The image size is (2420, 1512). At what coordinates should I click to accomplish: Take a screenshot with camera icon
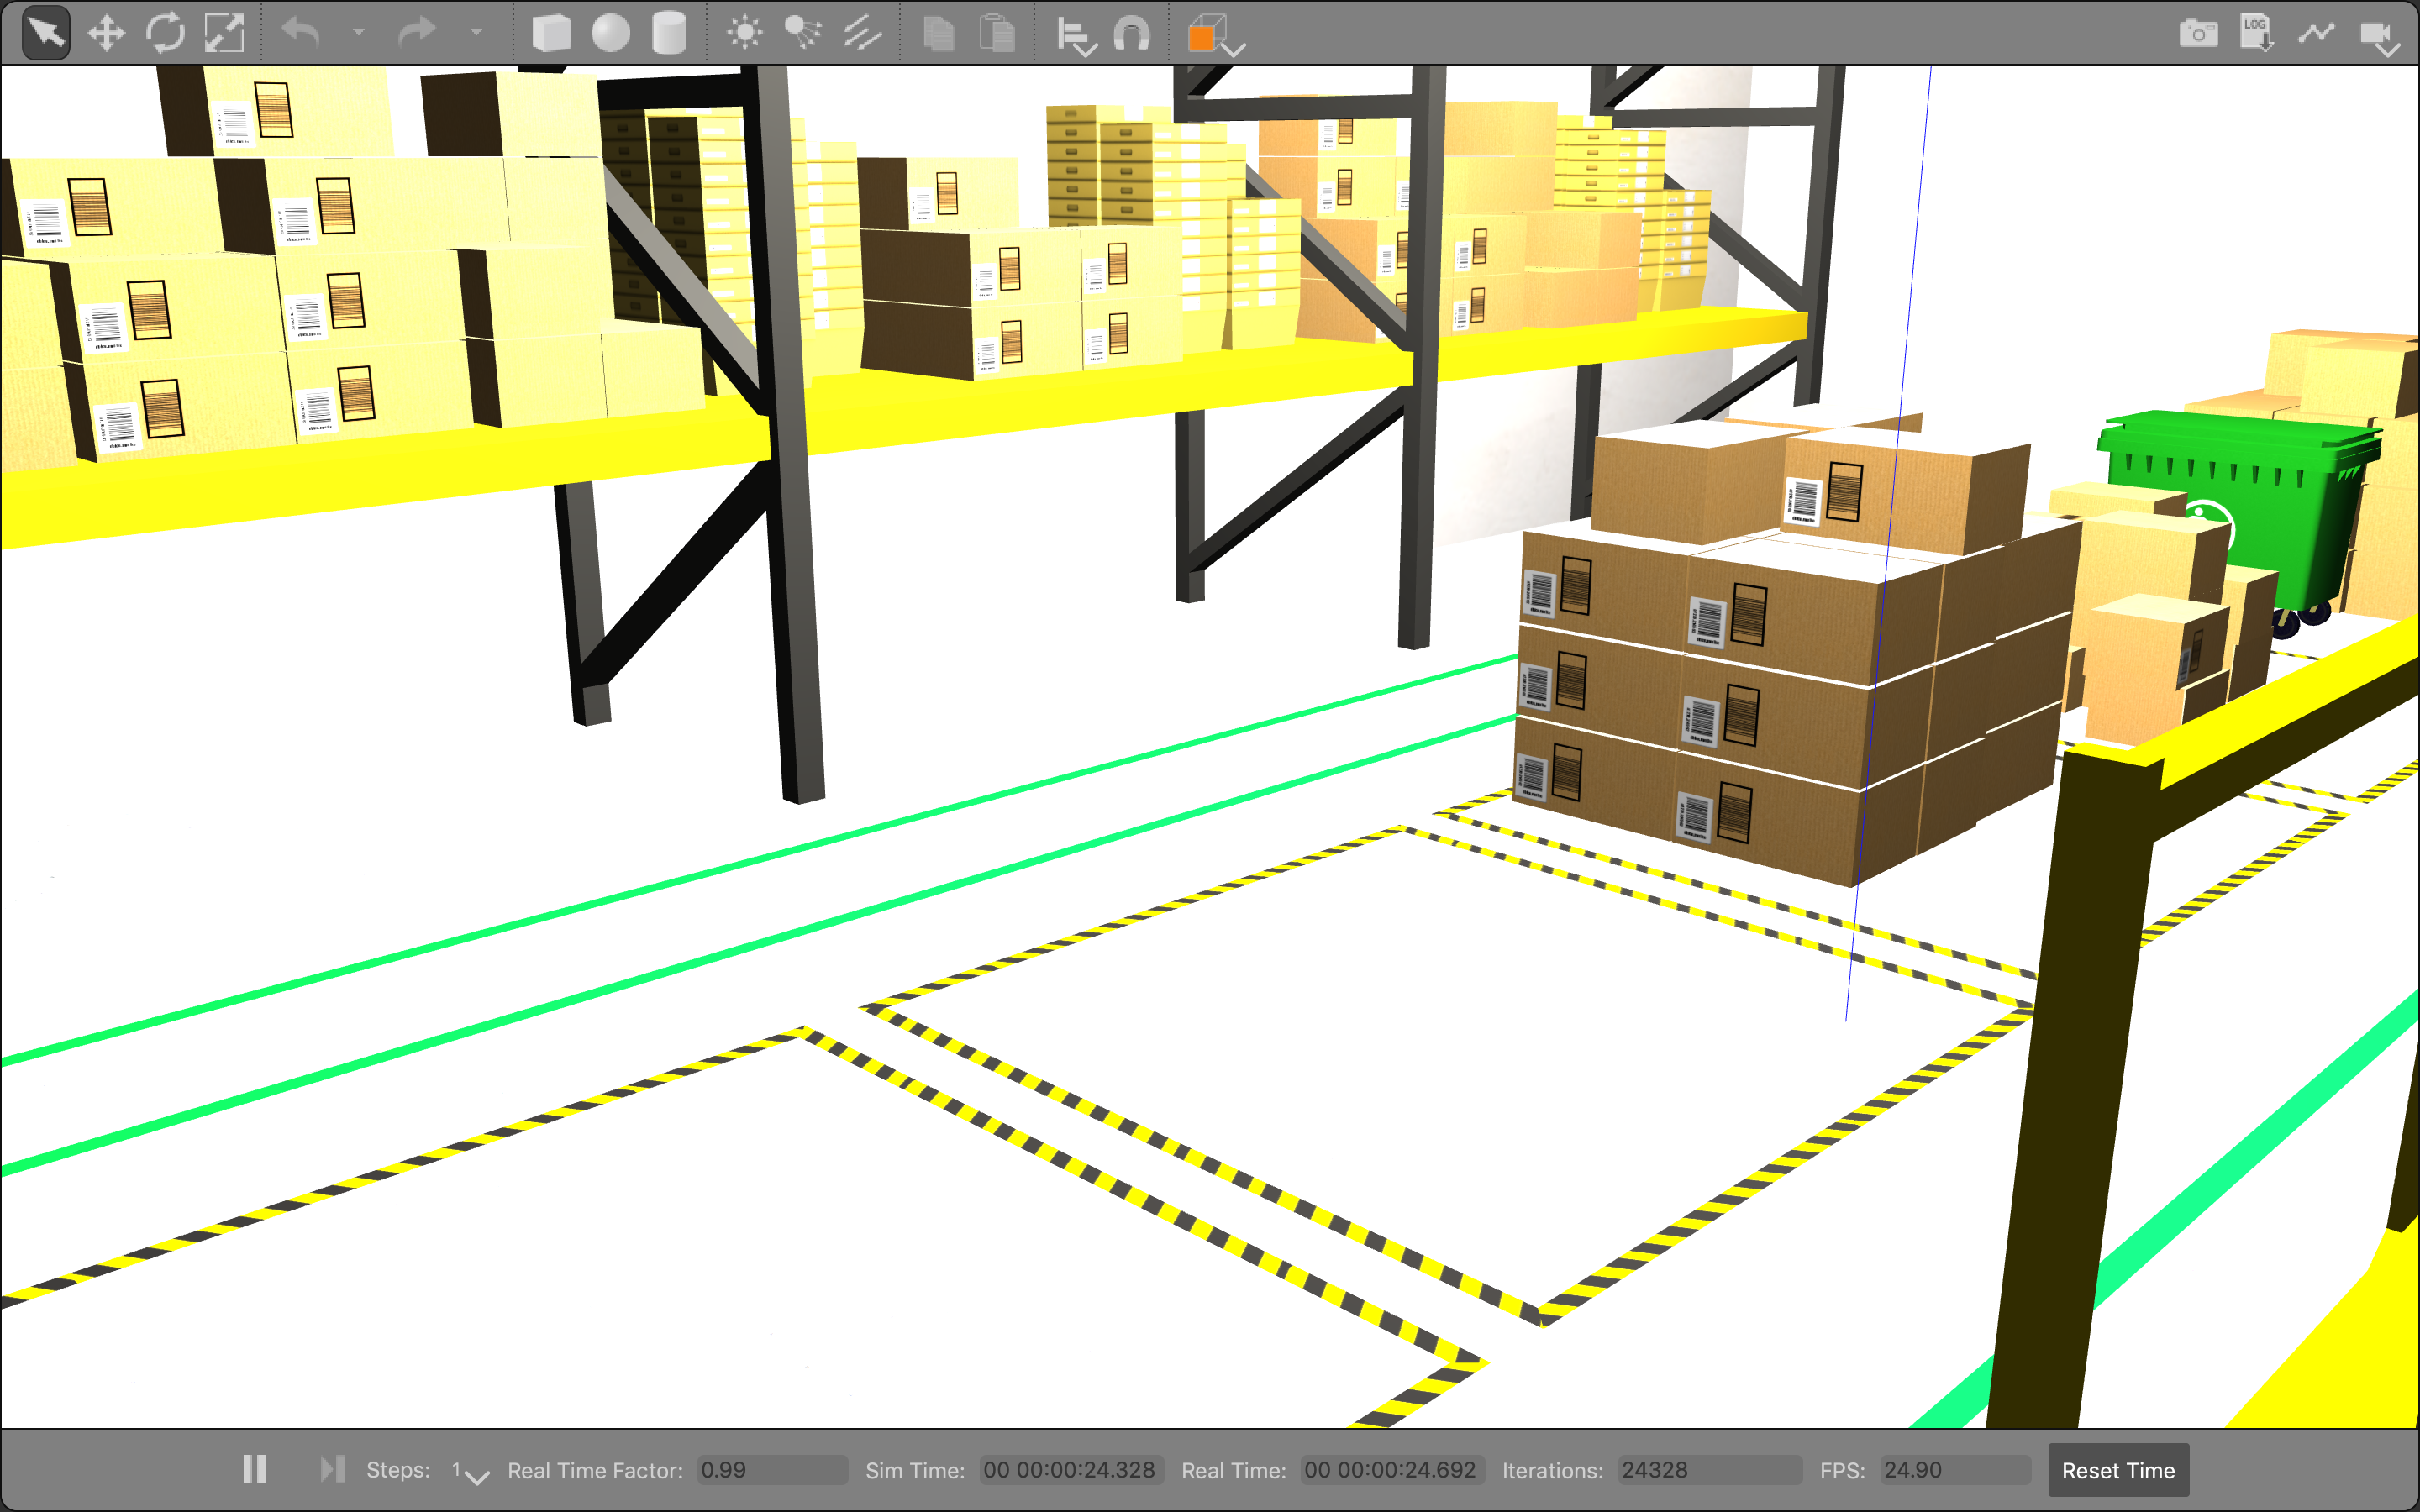pos(2198,34)
